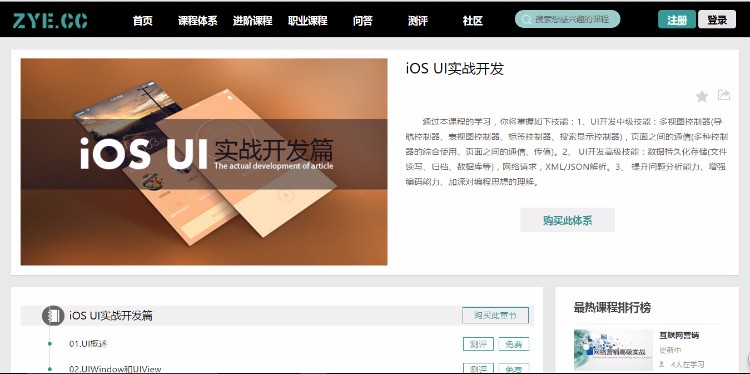Click the magnifier icon in the search box
The image size is (750, 374).
pos(526,20)
